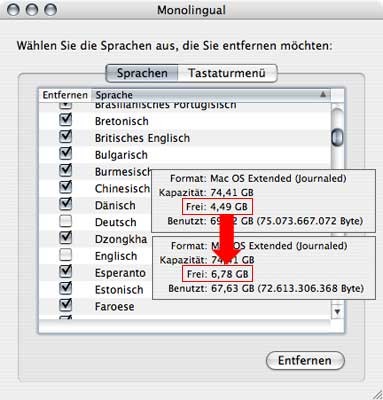This screenshot has height=400, width=383.
Task: Check the Deutsch checkbox
Action: 66,221
